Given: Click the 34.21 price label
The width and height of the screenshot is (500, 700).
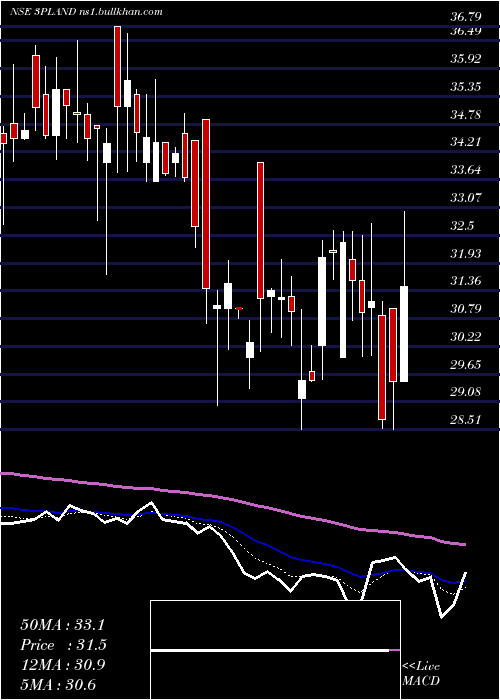Looking at the screenshot, I should click(x=466, y=142).
